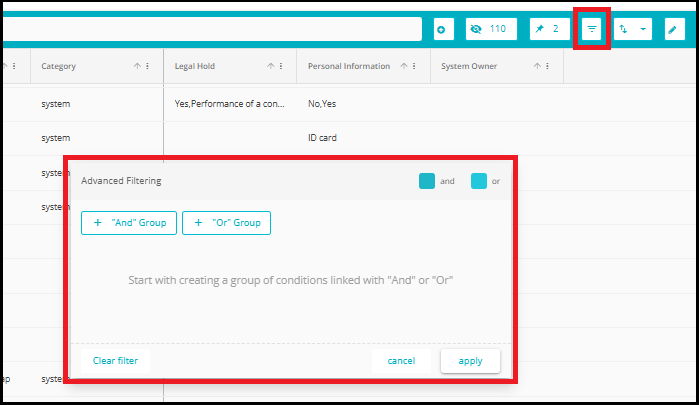Click the pencil edit icon in toolbar
Viewport: 699px width, 405px height.
671,29
